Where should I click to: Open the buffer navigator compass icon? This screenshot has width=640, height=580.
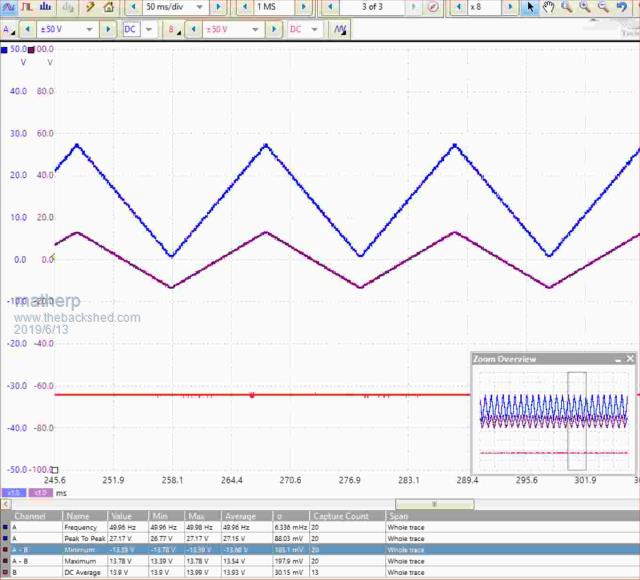(x=434, y=7)
